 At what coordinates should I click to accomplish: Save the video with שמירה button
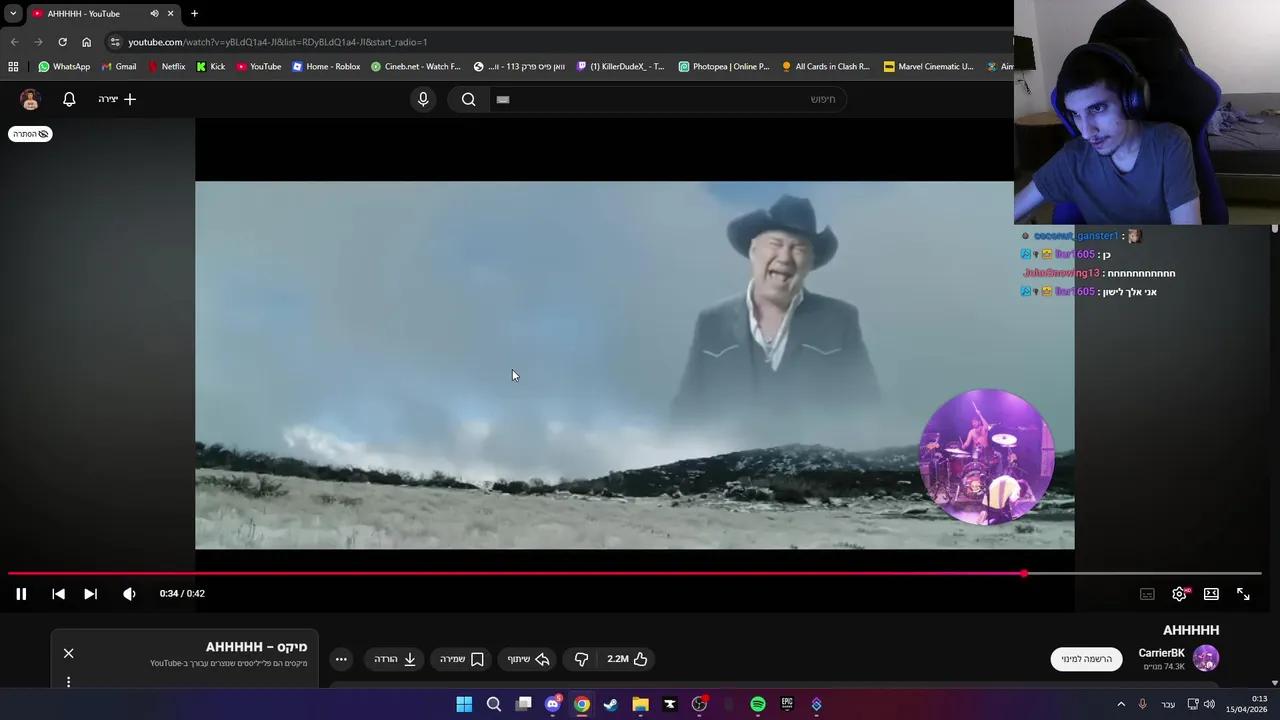461,659
